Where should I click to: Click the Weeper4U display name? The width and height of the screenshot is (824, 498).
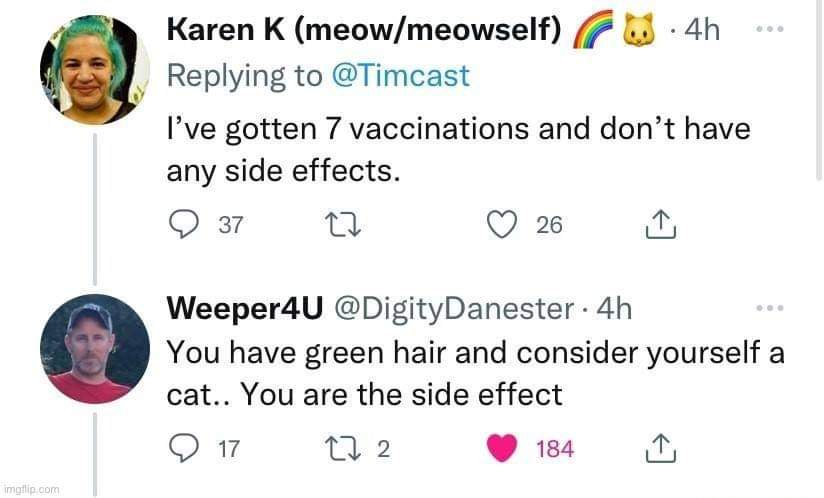[244, 310]
